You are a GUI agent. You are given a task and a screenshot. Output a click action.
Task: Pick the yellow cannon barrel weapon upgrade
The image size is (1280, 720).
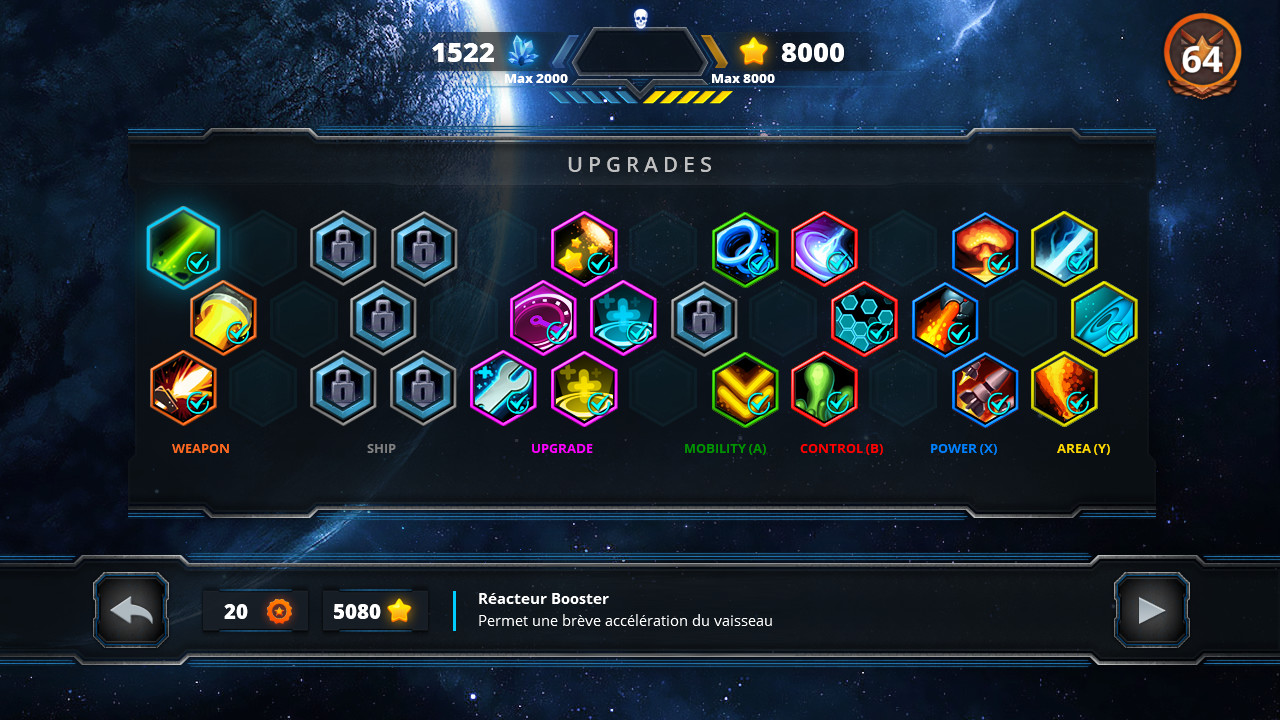coord(223,318)
